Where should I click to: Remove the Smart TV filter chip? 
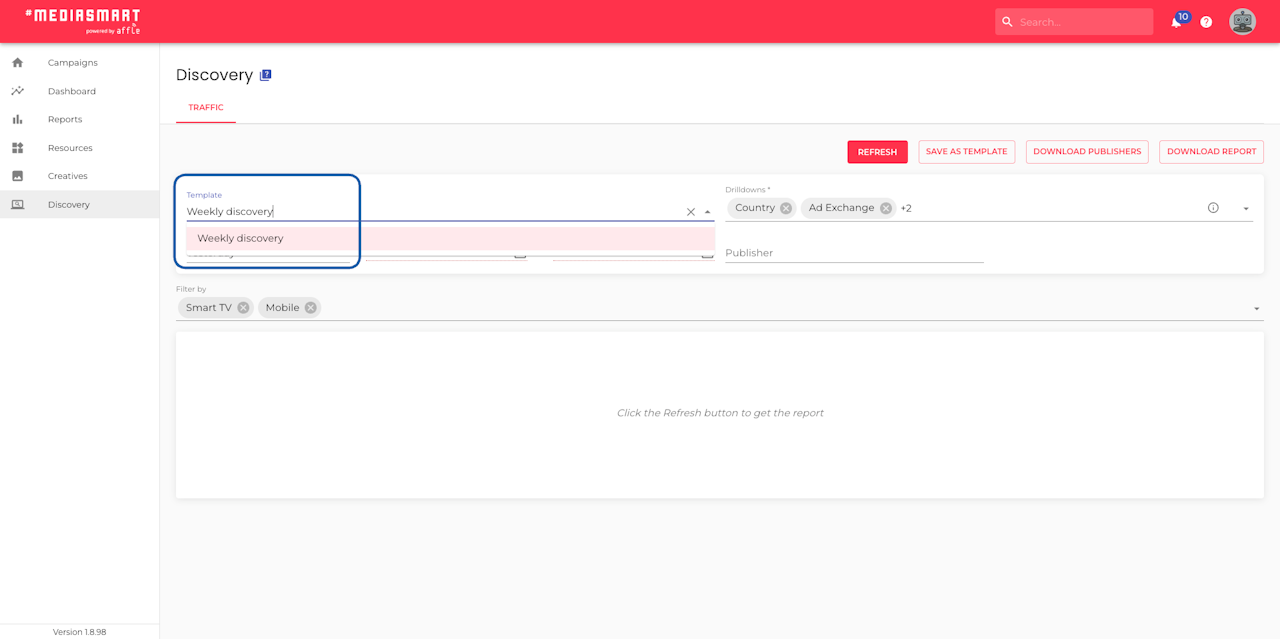[x=243, y=308]
